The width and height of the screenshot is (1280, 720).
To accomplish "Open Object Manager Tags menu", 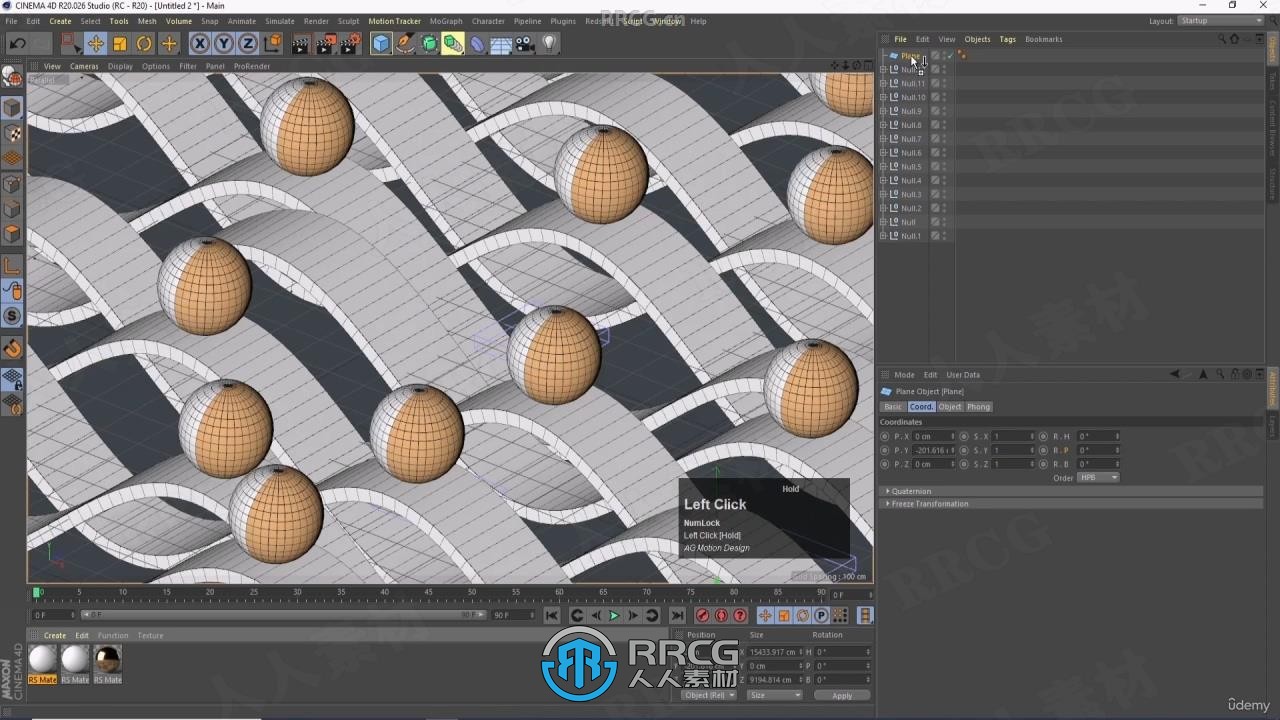I will (x=1007, y=39).
